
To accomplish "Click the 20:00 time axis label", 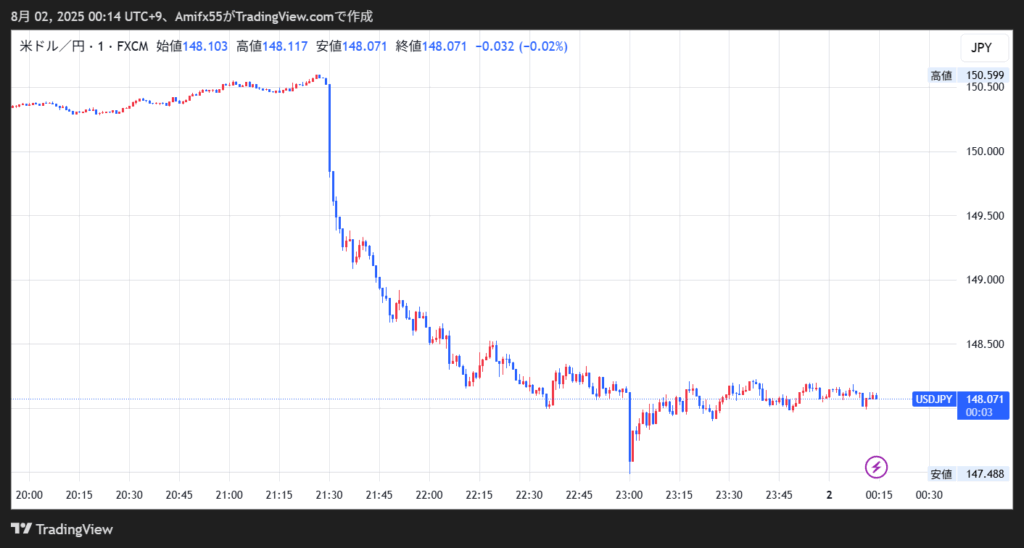I will coord(29,495).
